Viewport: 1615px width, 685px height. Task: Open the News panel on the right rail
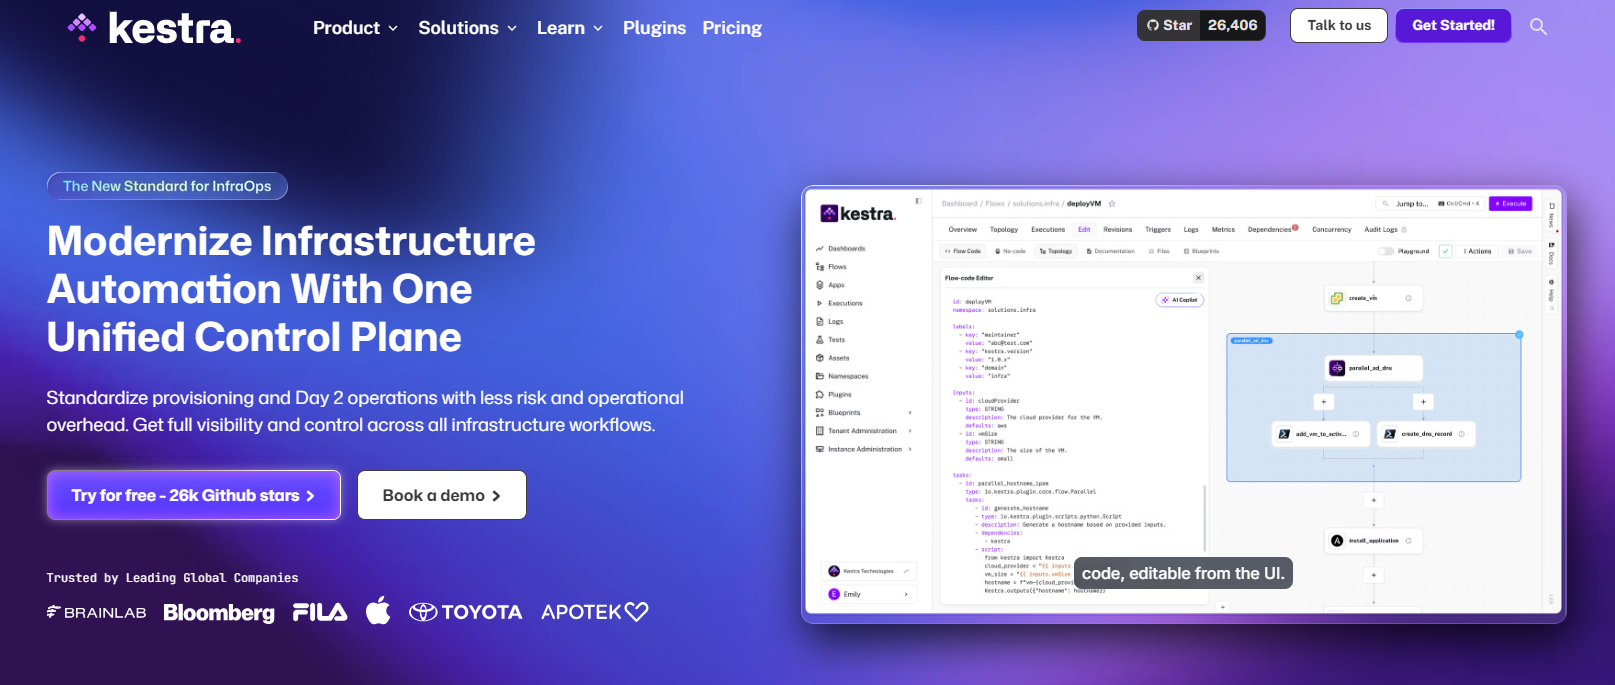[1552, 215]
